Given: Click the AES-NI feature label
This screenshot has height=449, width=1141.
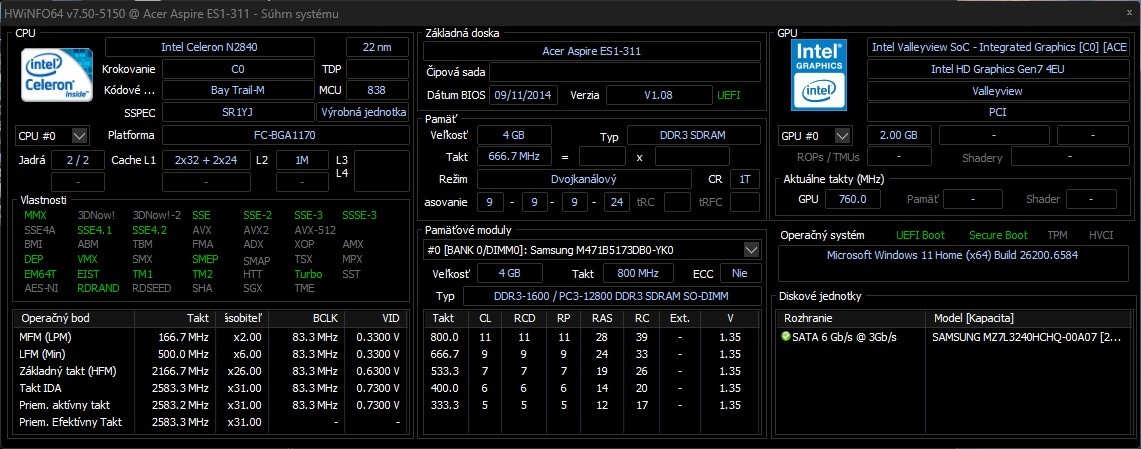Looking at the screenshot, I should [39, 288].
